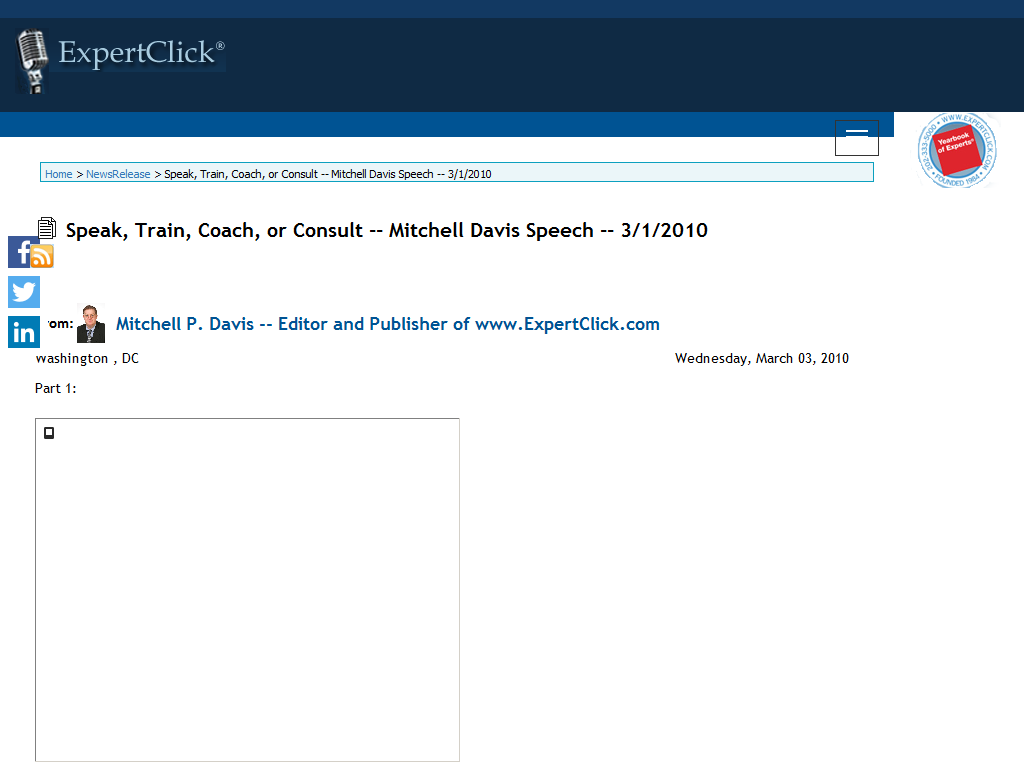Image resolution: width=1024 pixels, height=768 pixels.
Task: Open the hamburger navigation menu
Action: click(857, 138)
